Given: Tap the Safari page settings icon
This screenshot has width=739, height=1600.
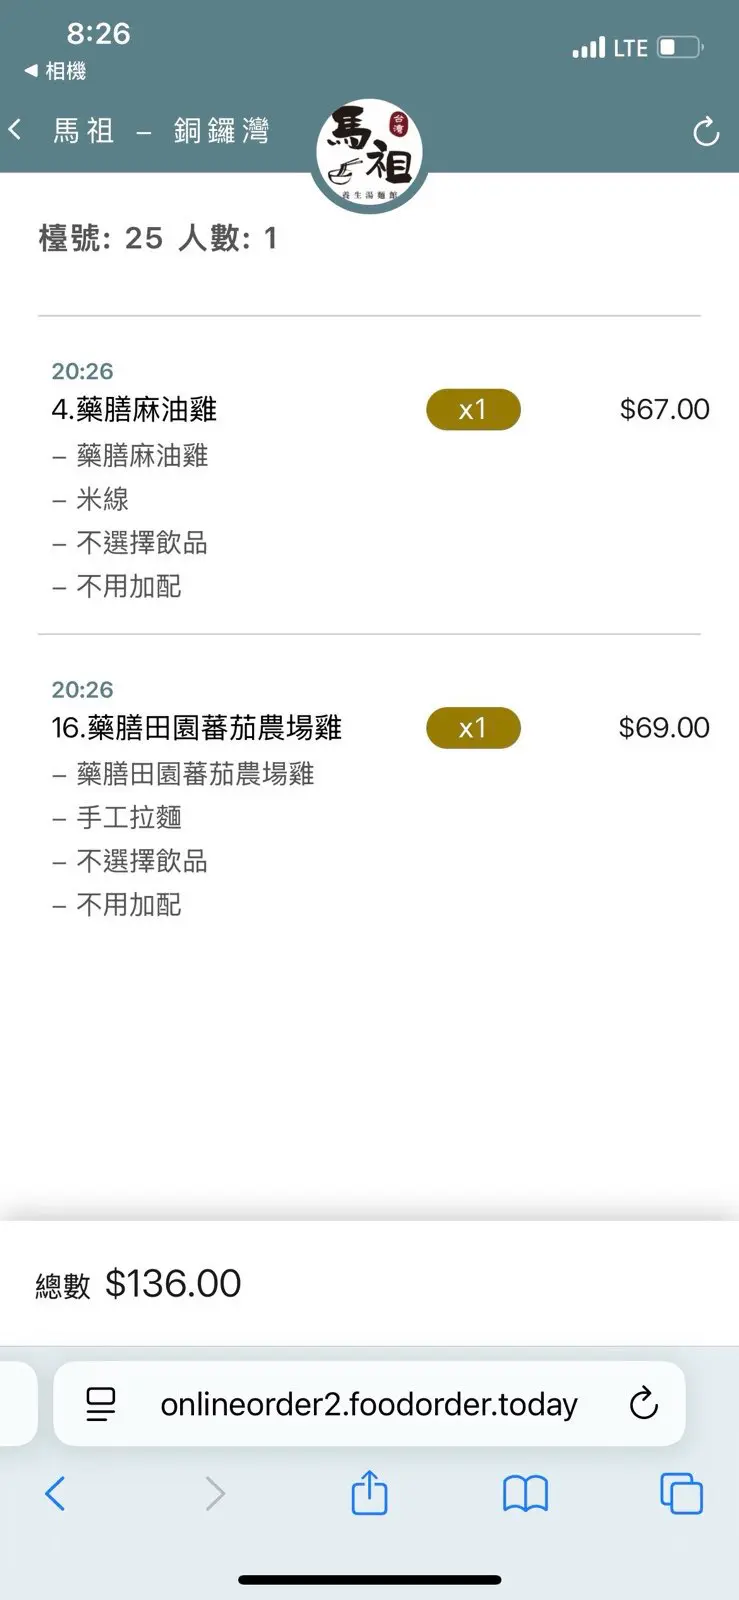Looking at the screenshot, I should pyautogui.click(x=101, y=1404).
